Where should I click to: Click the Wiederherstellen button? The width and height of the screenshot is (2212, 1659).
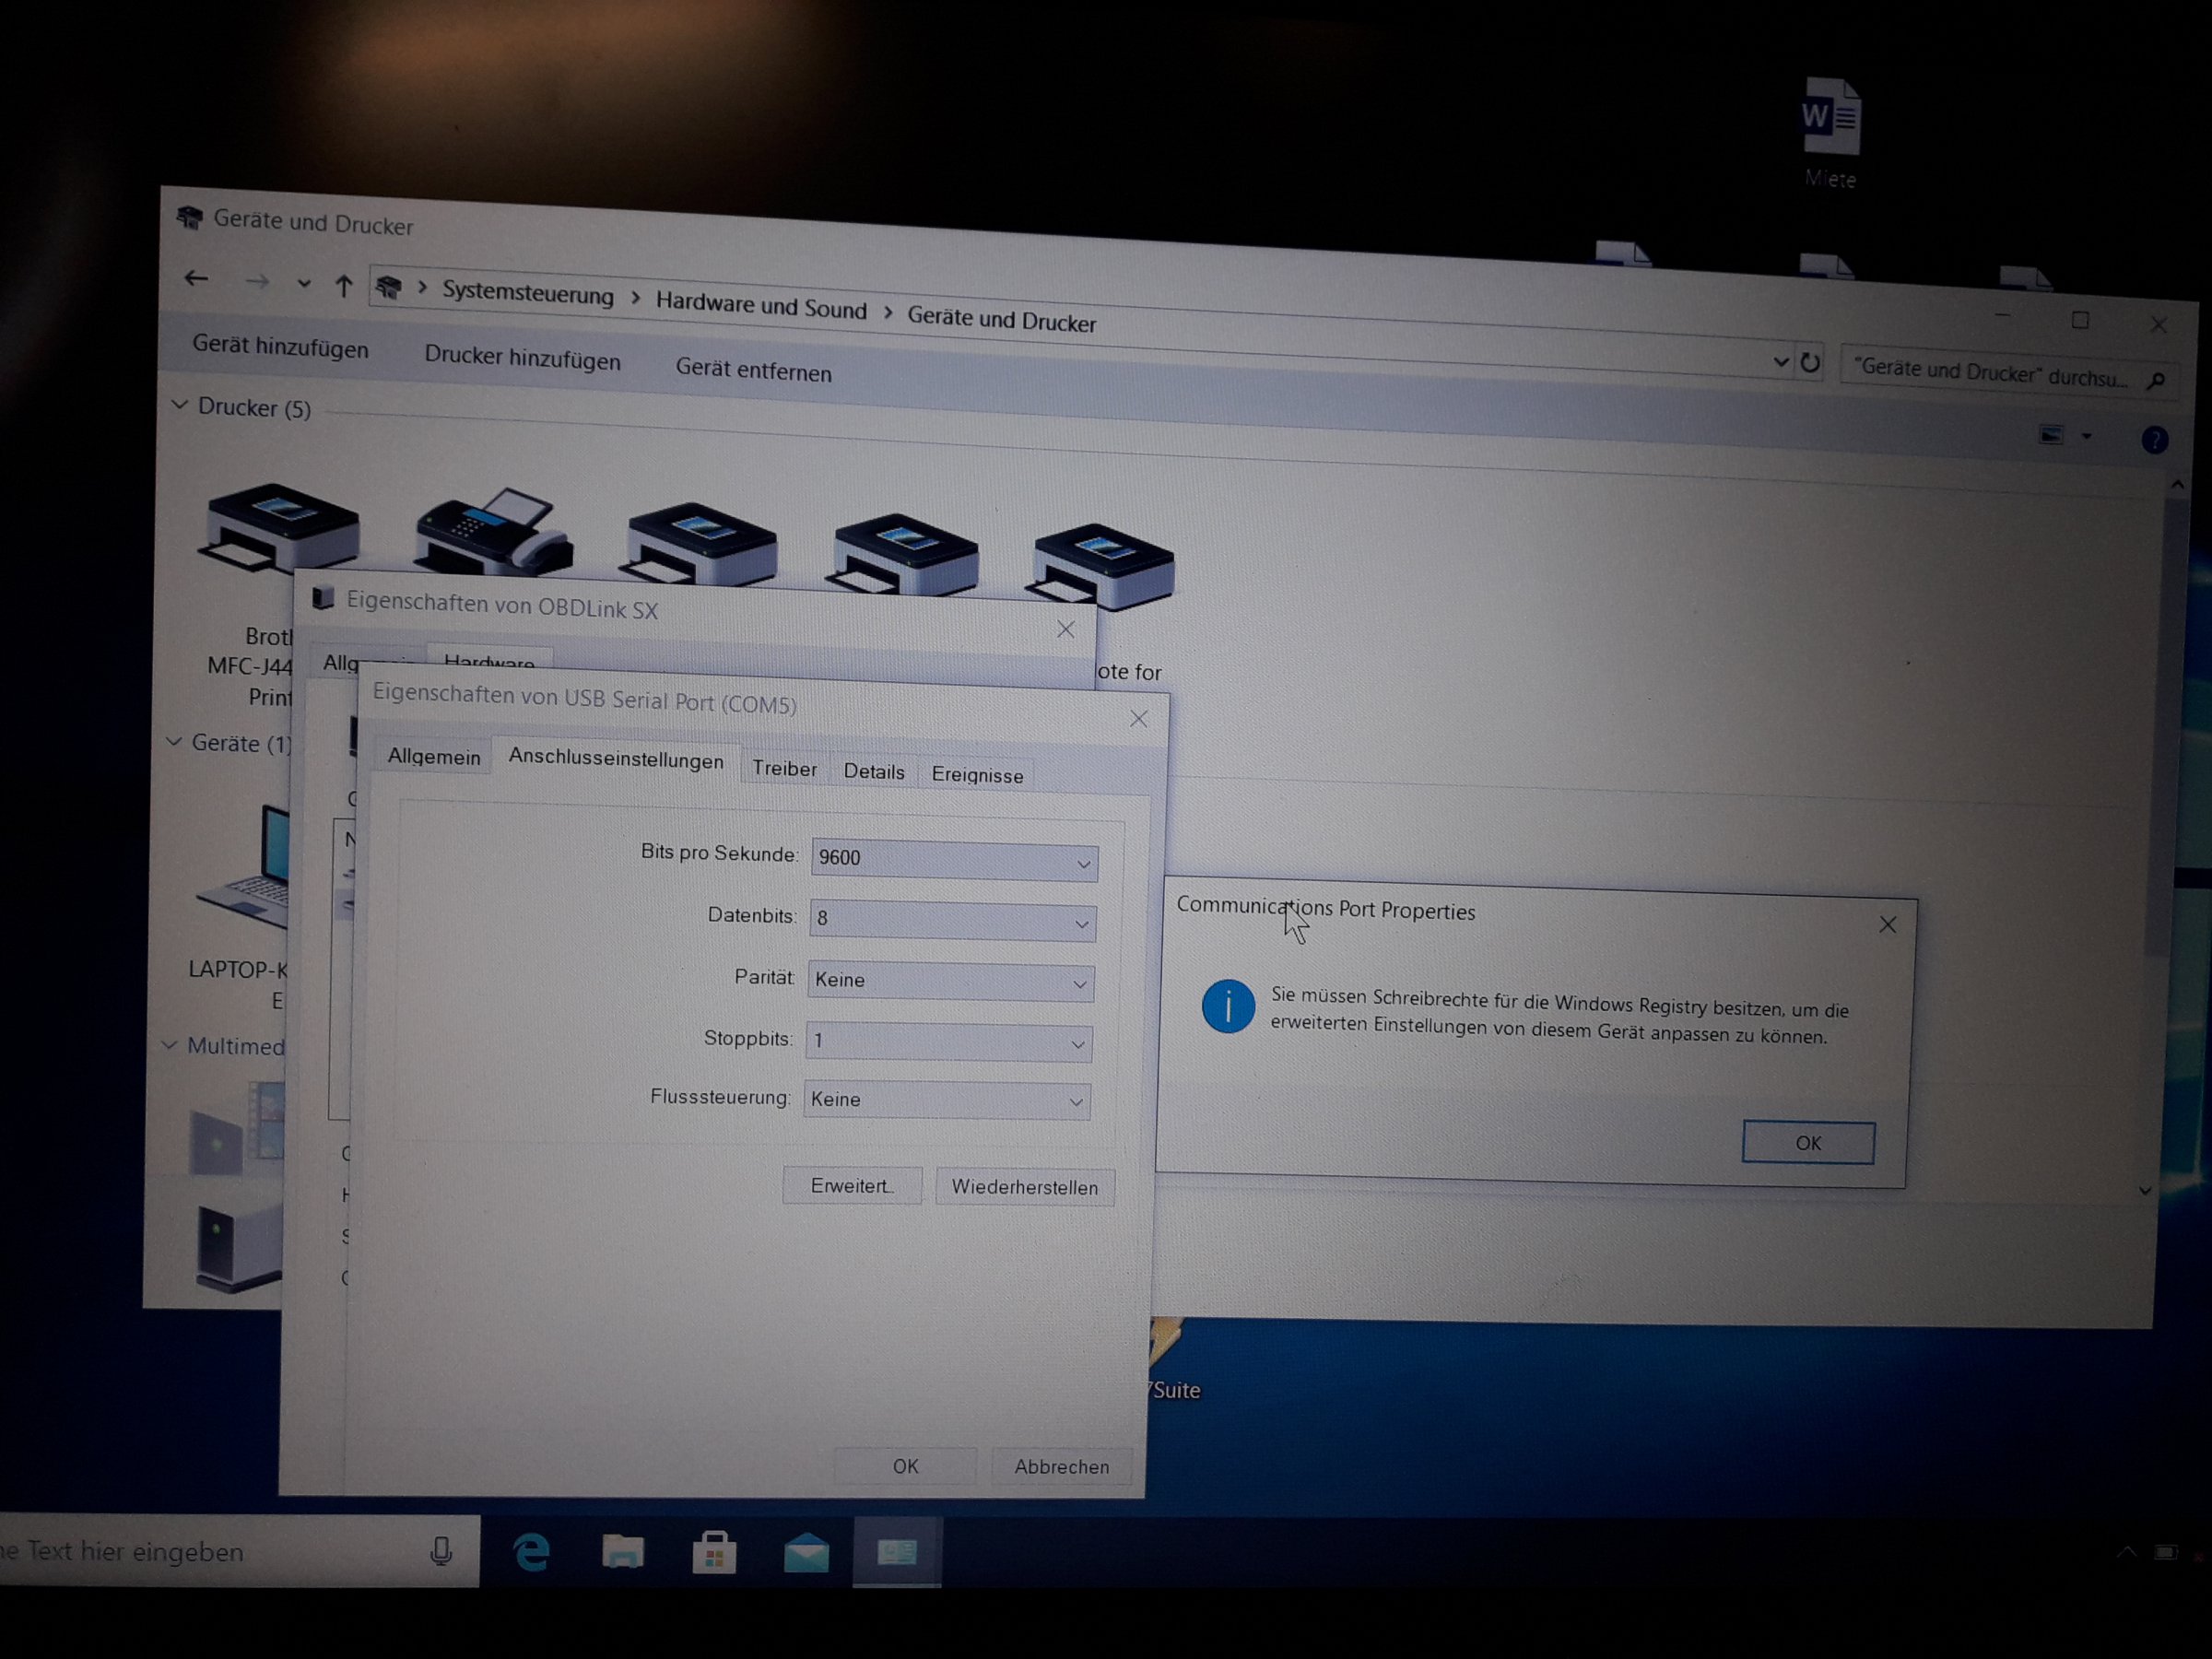click(1024, 1187)
